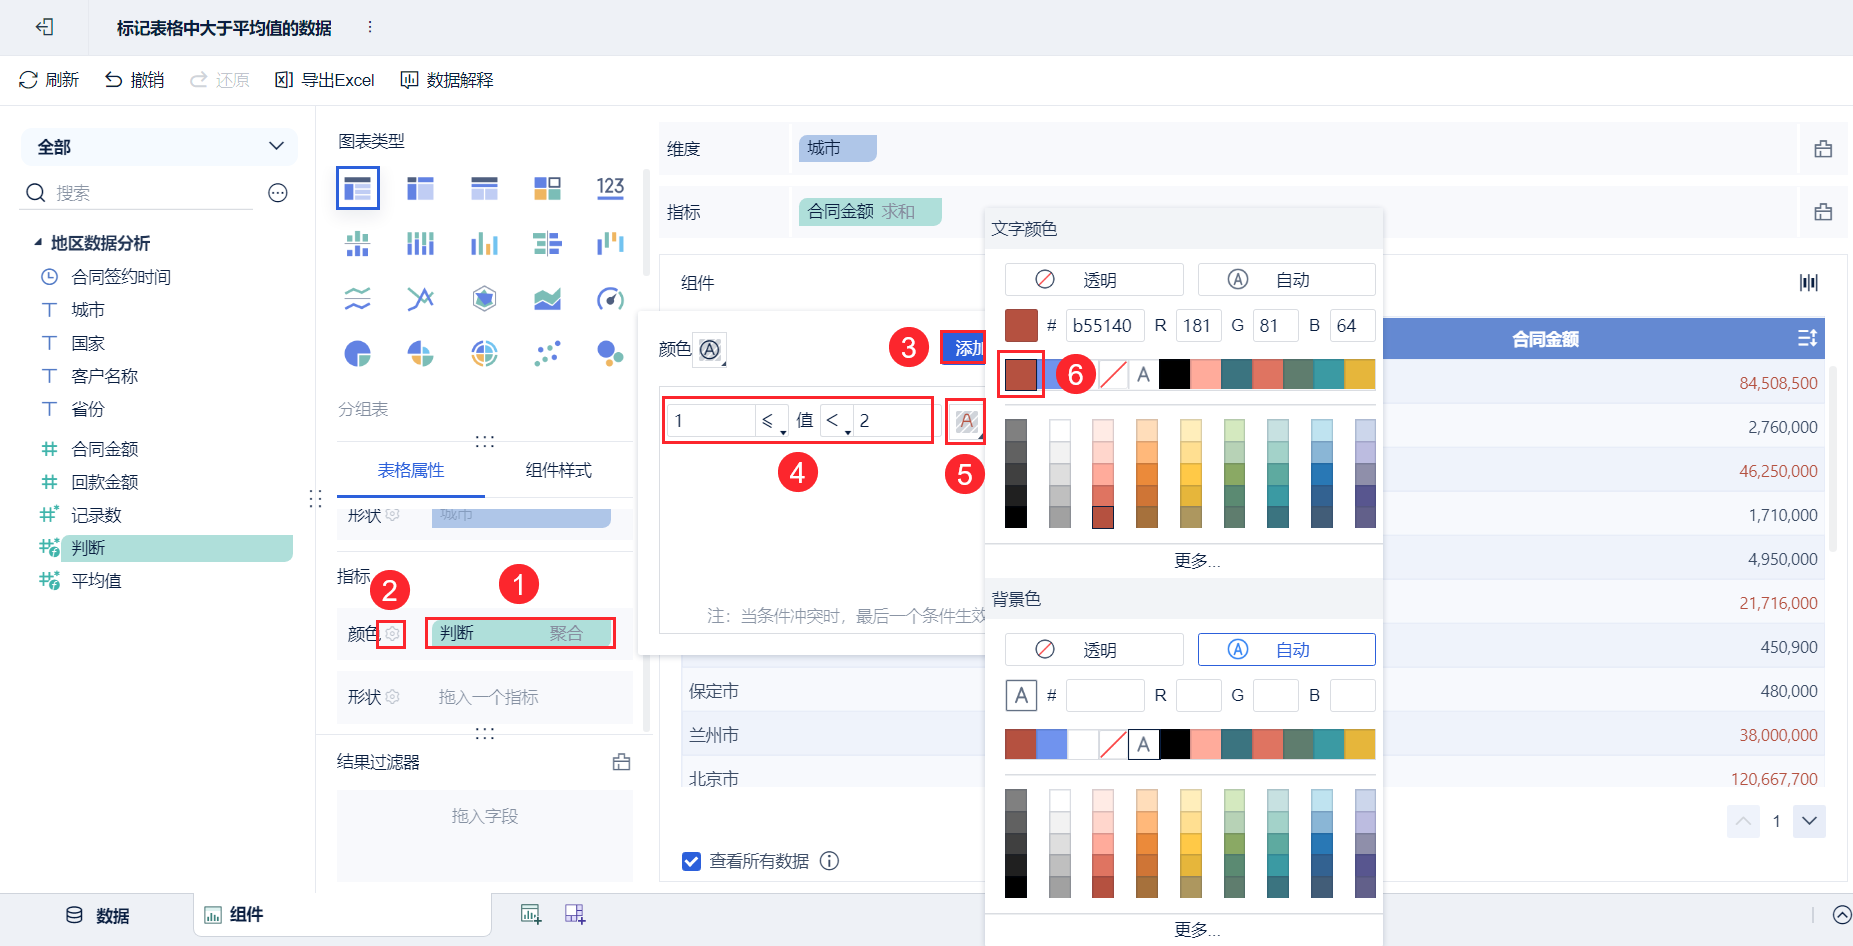Select 透明 under 背景色
Viewport: 1853px width, 946px height.
1094,650
